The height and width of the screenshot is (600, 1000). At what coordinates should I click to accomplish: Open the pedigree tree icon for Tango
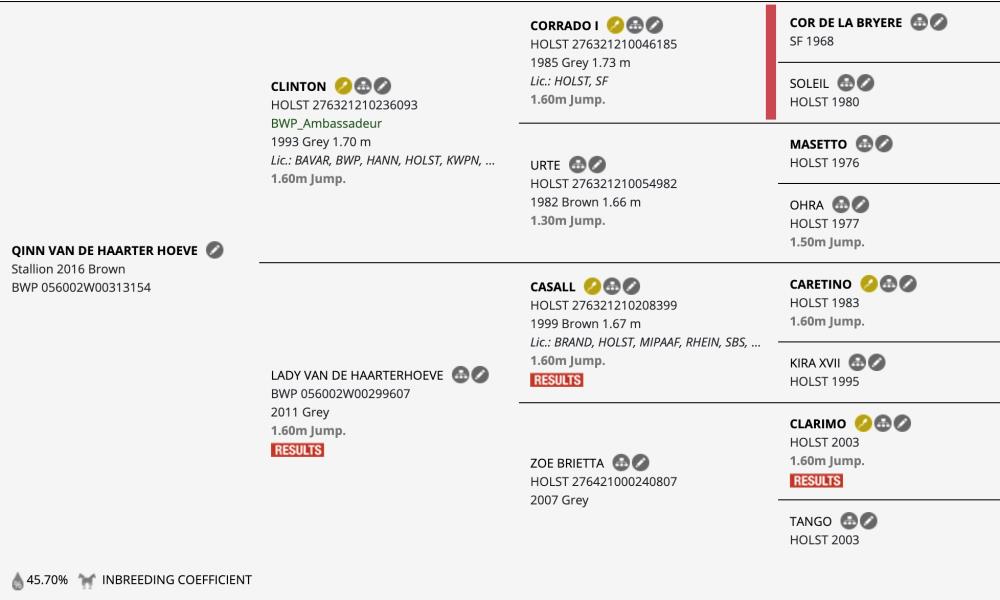[849, 521]
